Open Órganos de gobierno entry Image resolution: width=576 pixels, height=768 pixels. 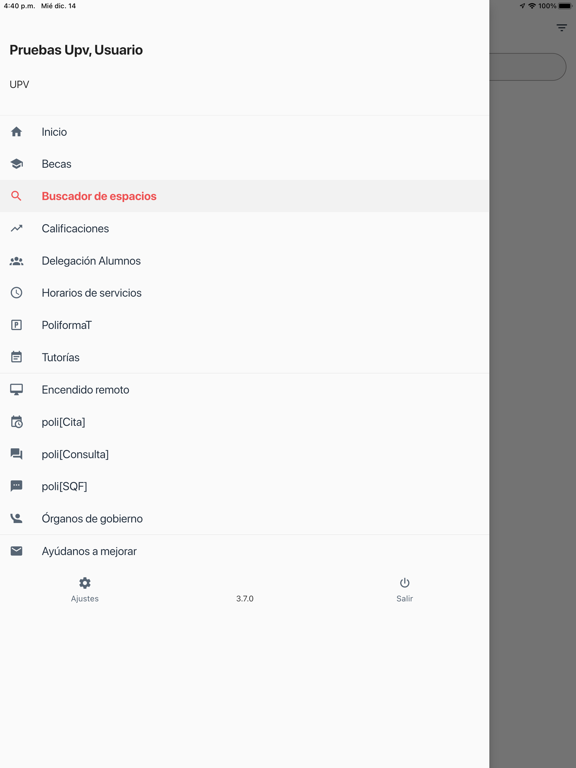tap(244, 518)
